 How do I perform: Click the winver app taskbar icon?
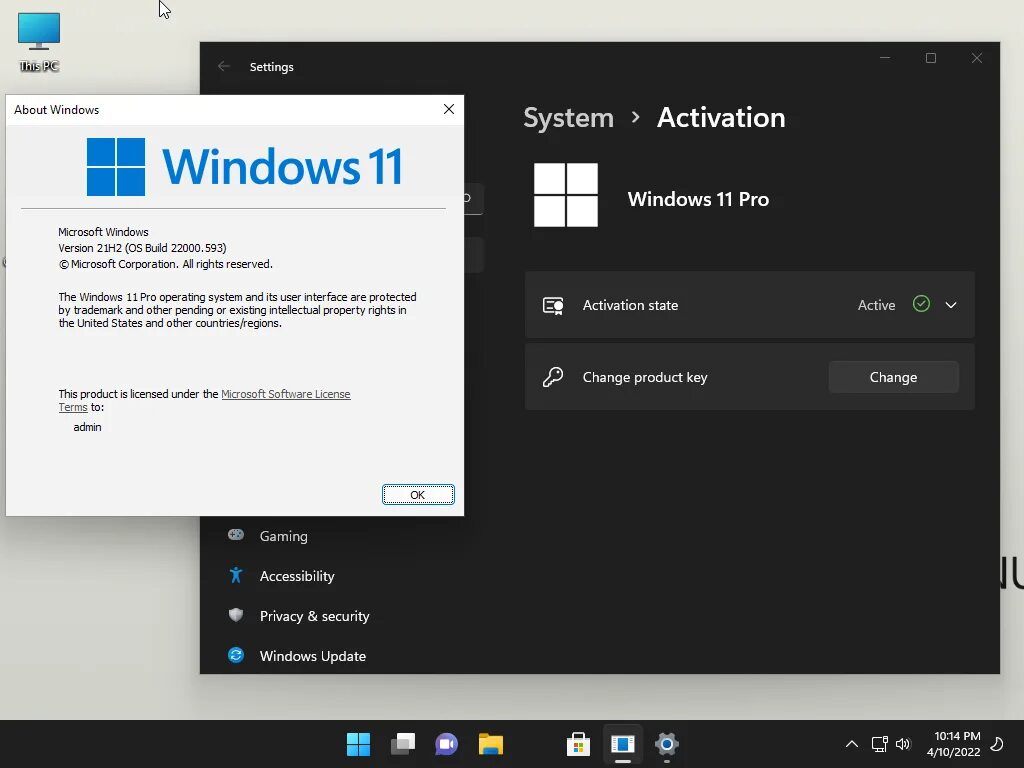[622, 744]
